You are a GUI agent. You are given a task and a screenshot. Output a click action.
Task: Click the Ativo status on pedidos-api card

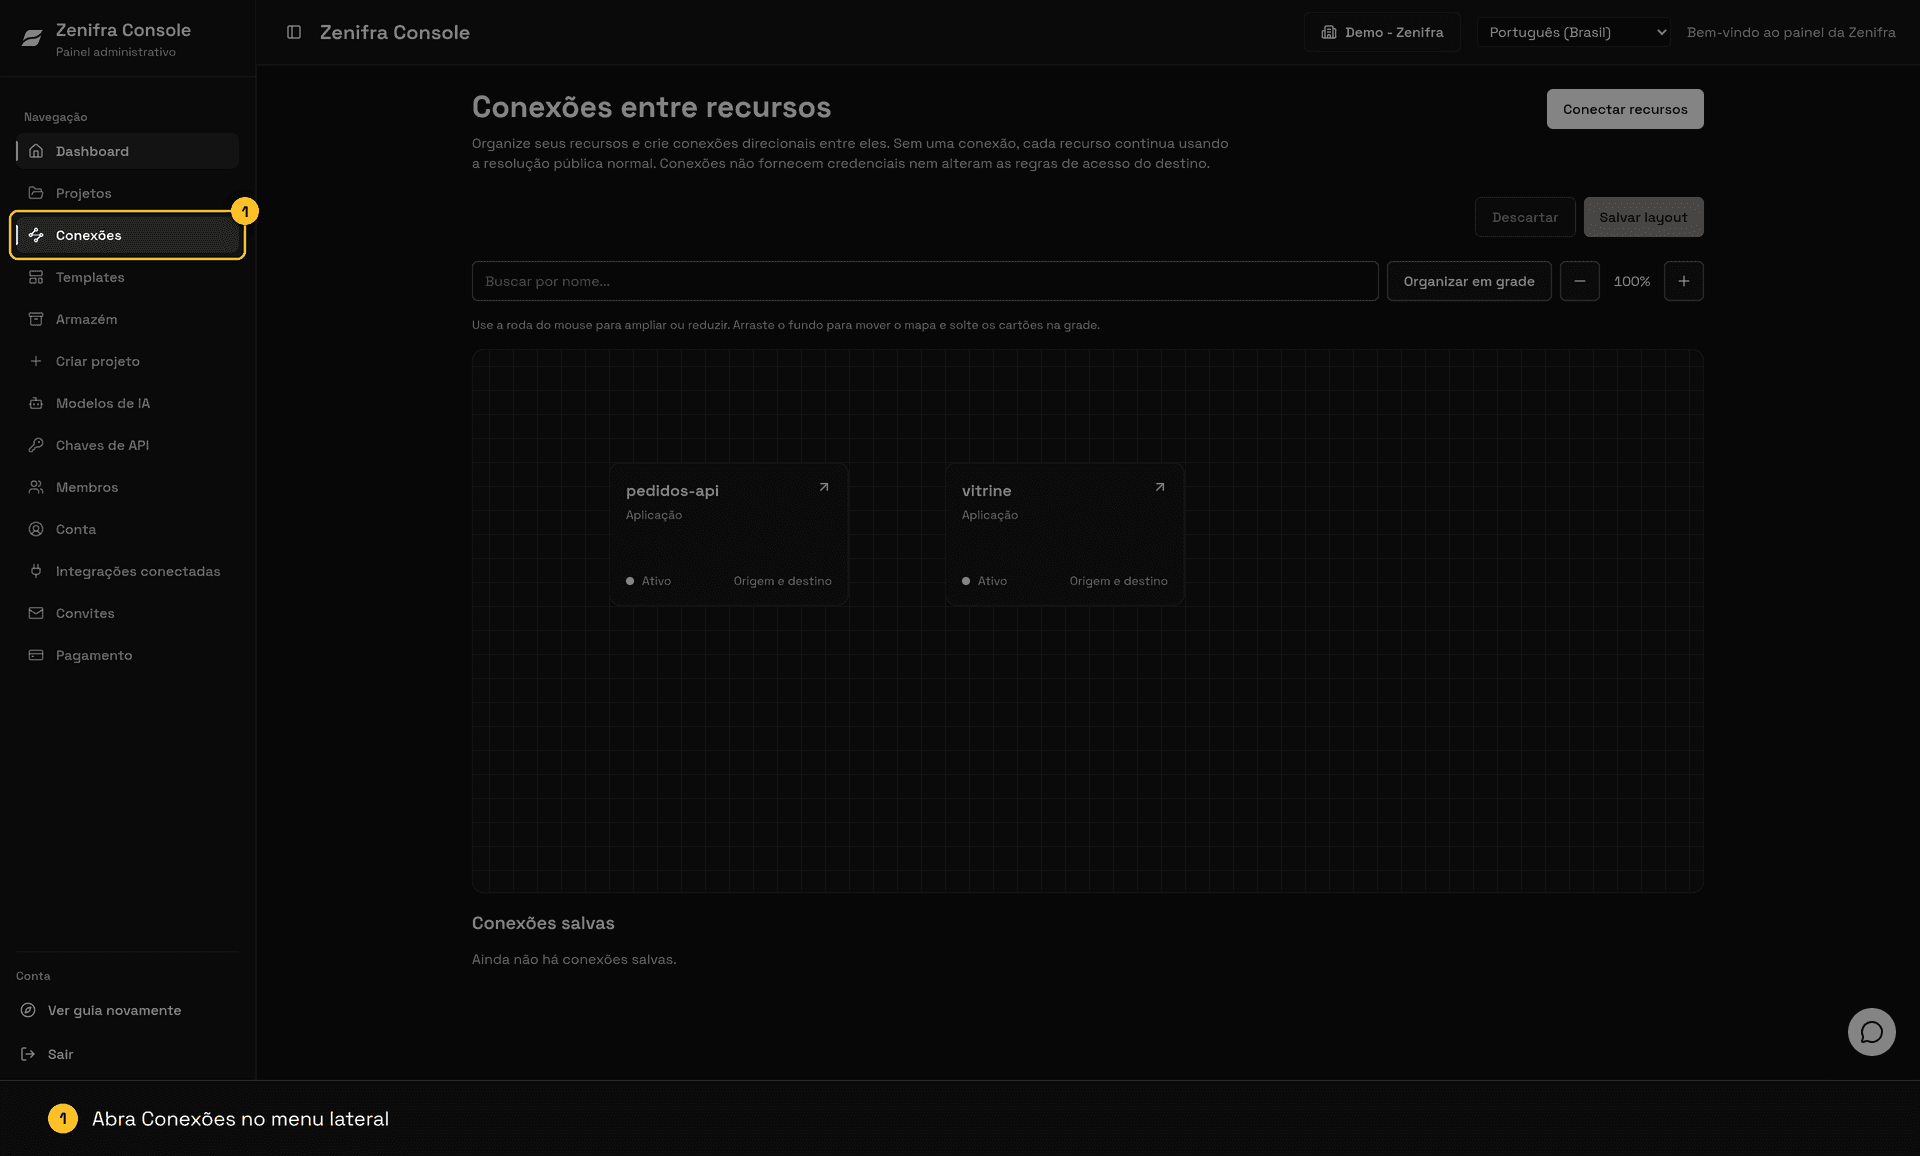pos(648,581)
